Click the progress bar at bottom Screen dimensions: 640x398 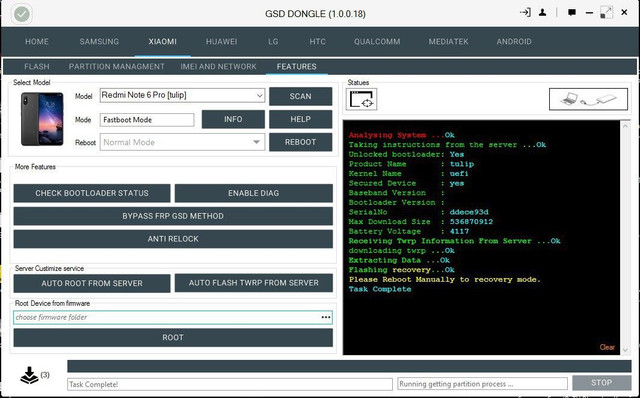[x=349, y=366]
